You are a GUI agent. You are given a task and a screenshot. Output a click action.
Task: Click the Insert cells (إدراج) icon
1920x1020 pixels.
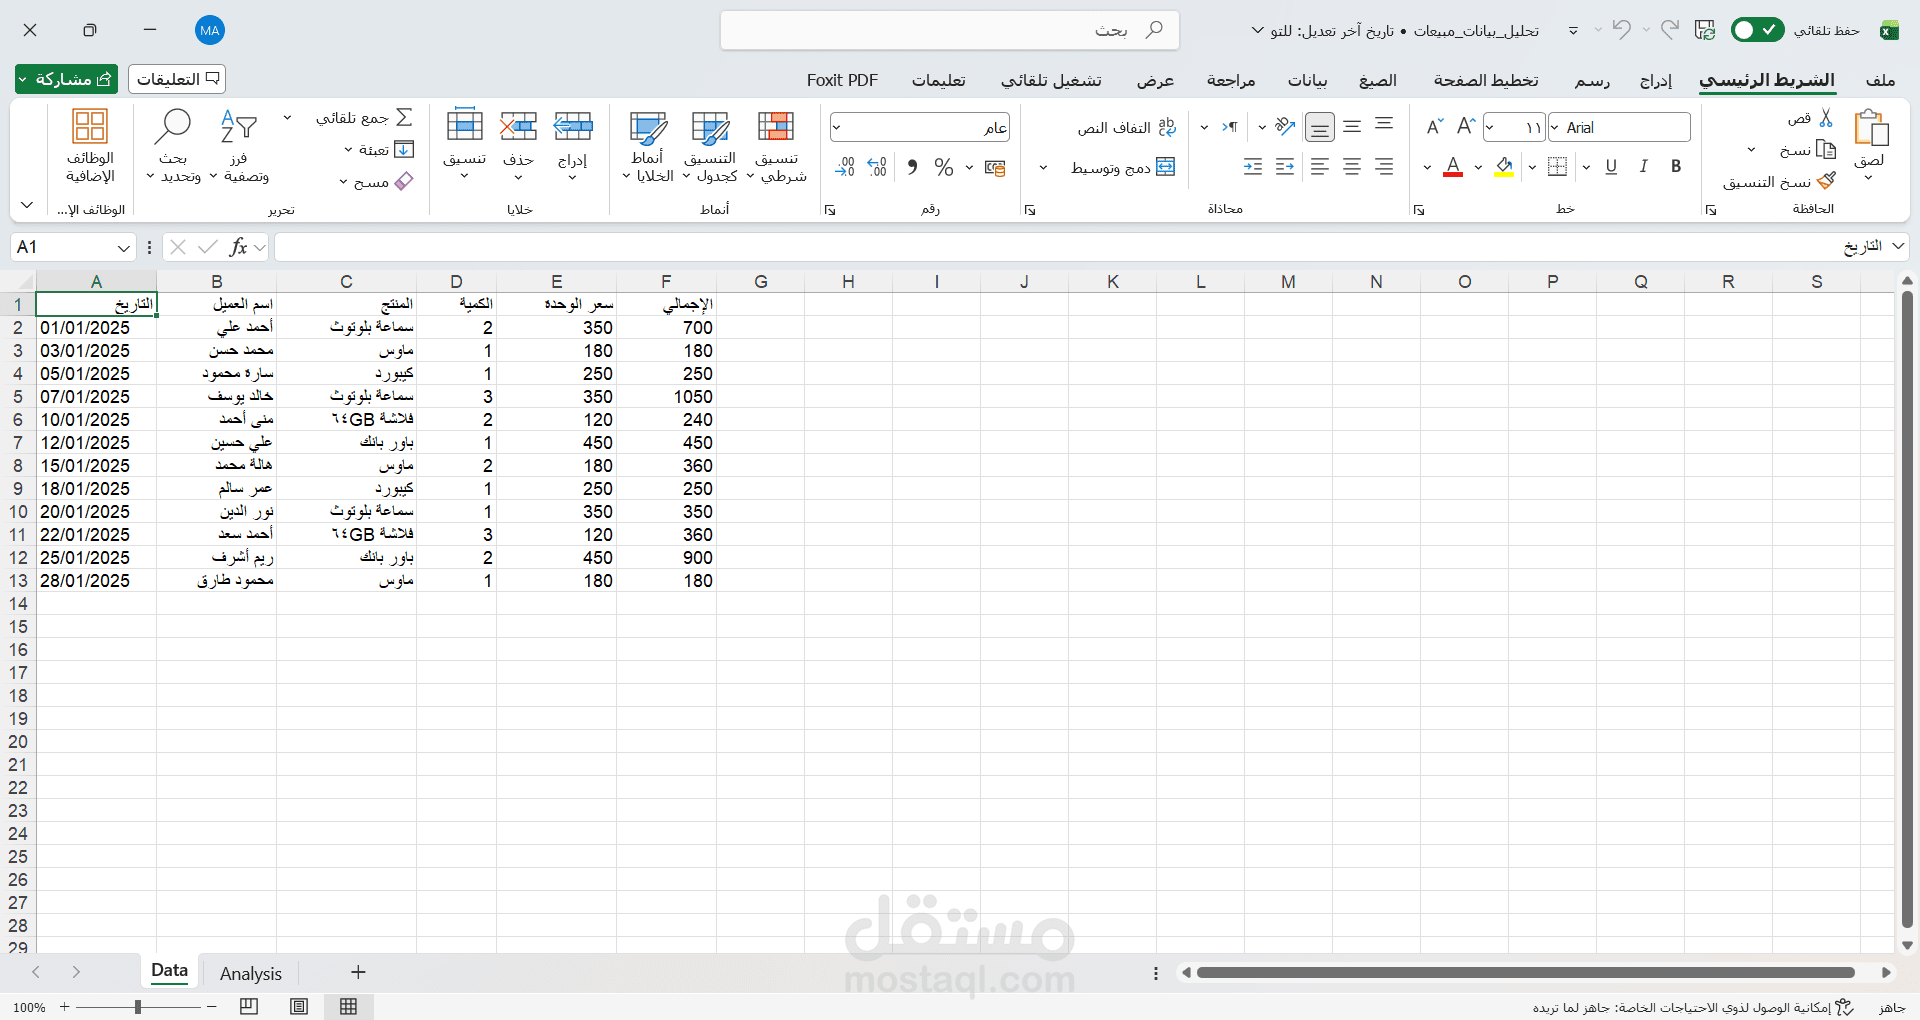click(x=573, y=126)
